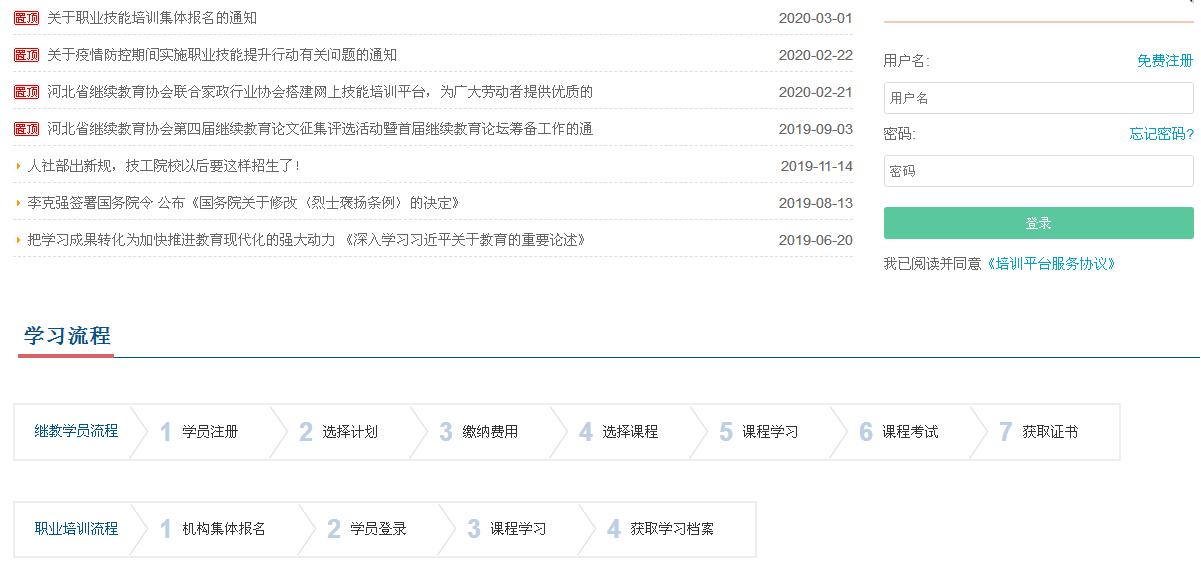
Task: Open the notice 关于职业技能培训集体报名的通知
Action: tap(152, 18)
